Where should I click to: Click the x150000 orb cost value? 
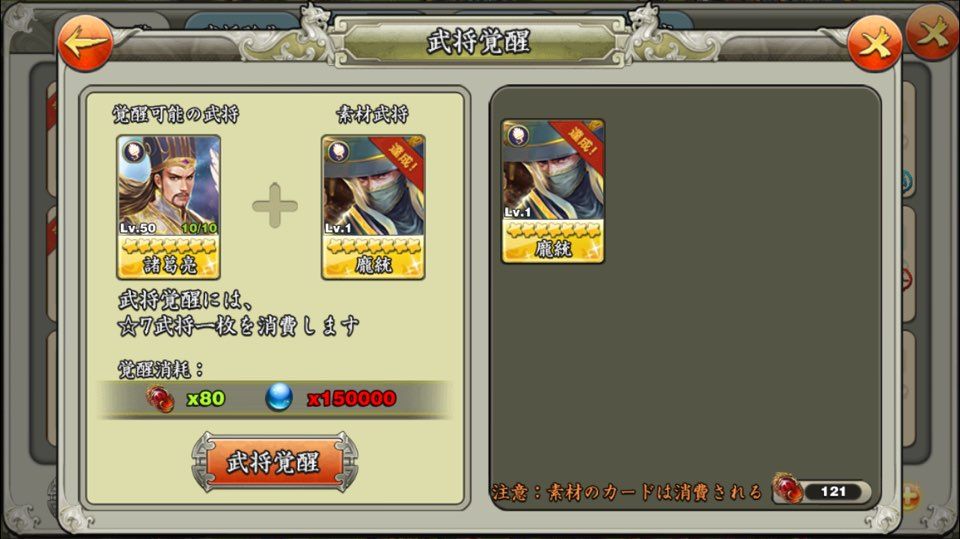click(351, 398)
